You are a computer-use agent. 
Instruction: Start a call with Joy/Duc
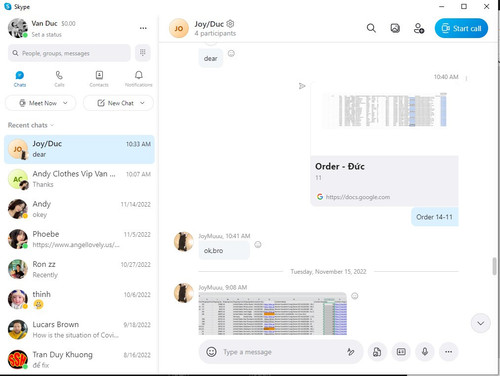point(461,28)
